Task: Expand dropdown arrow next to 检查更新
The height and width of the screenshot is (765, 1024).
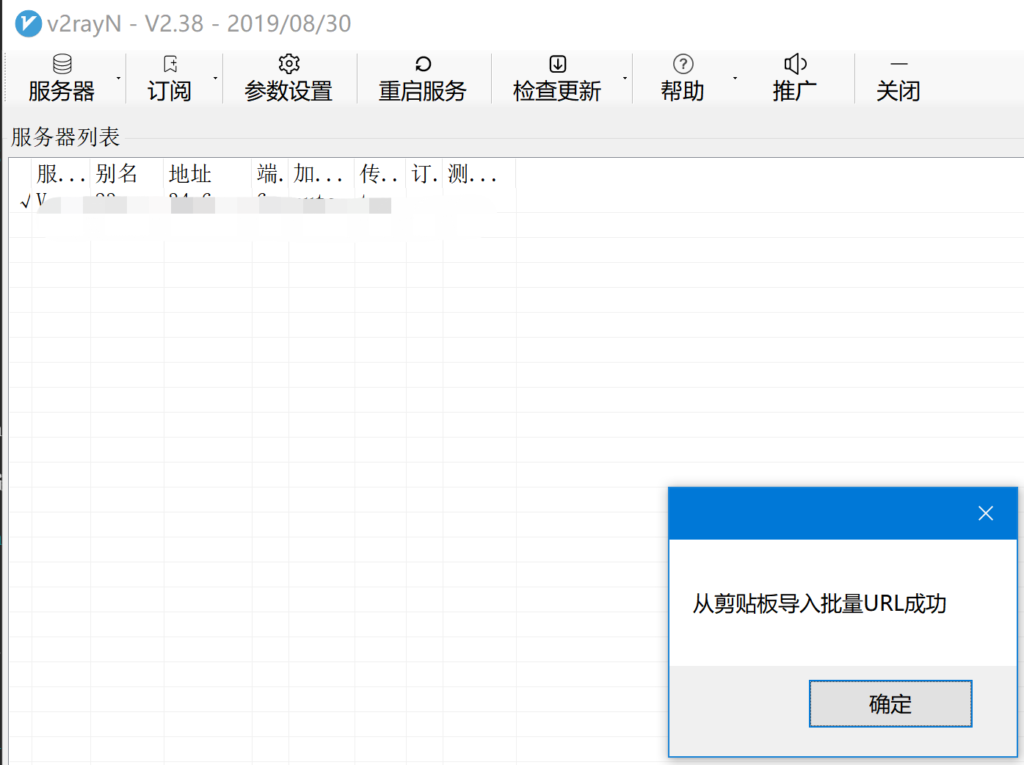Action: tap(625, 78)
